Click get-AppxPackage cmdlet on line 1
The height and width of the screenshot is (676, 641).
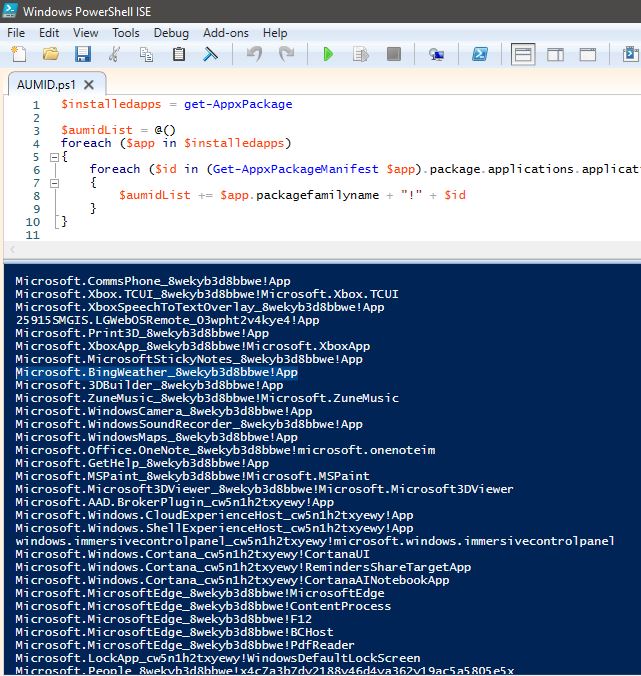(x=238, y=104)
